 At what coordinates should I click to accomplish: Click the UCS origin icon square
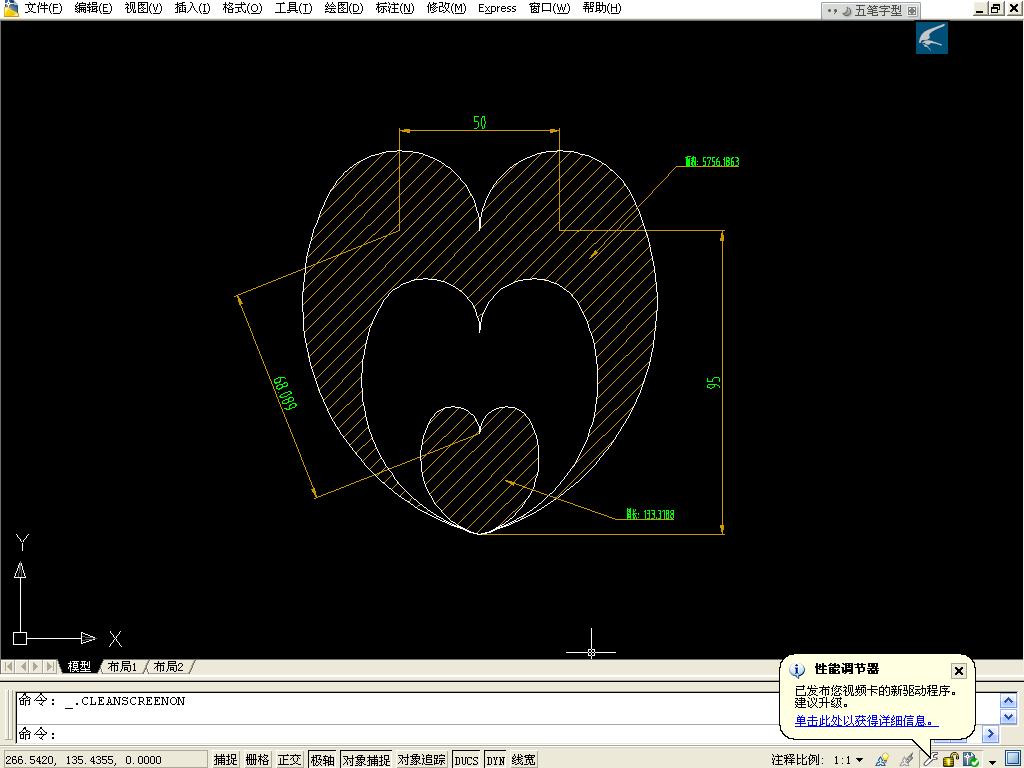(x=20, y=638)
